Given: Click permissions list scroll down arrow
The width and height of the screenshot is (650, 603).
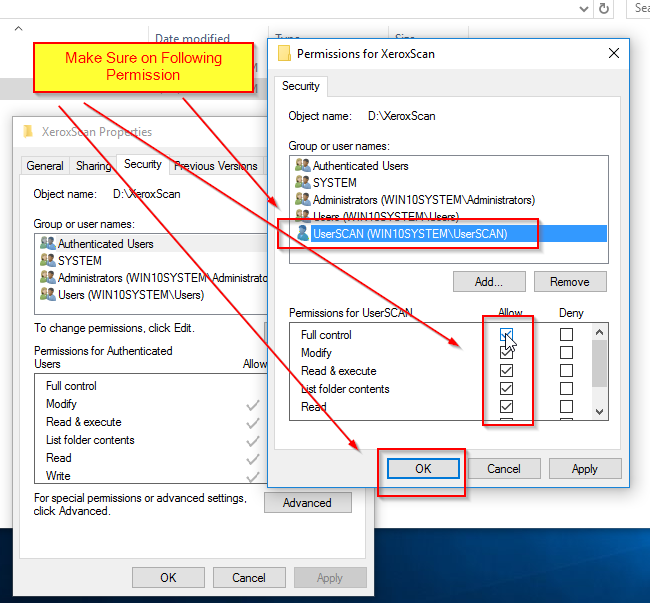Looking at the screenshot, I should (599, 412).
